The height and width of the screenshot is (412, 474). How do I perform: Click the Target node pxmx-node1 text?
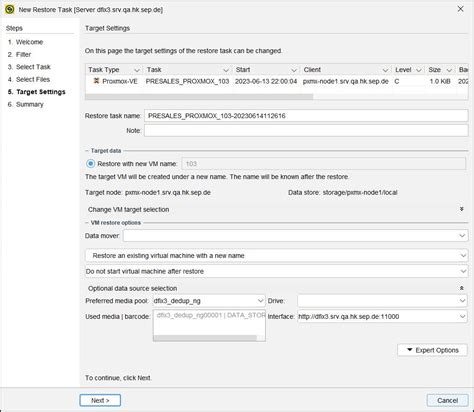coord(148,193)
